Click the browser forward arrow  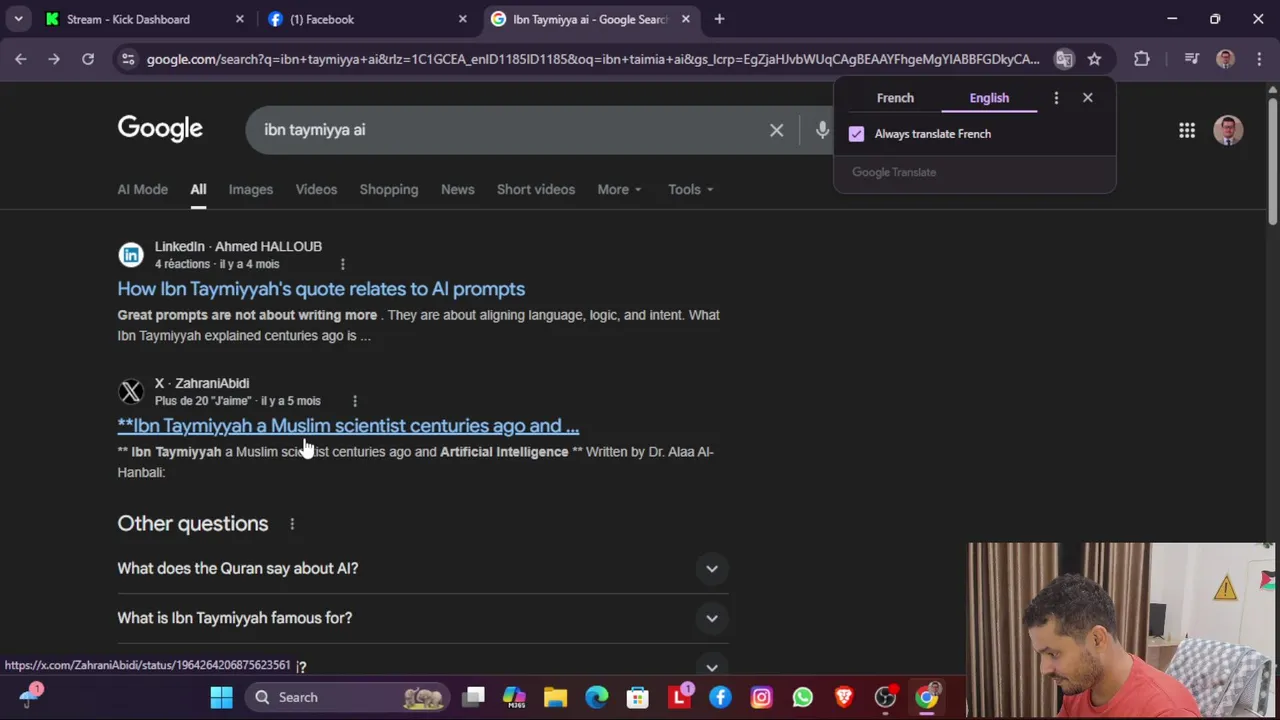click(54, 59)
